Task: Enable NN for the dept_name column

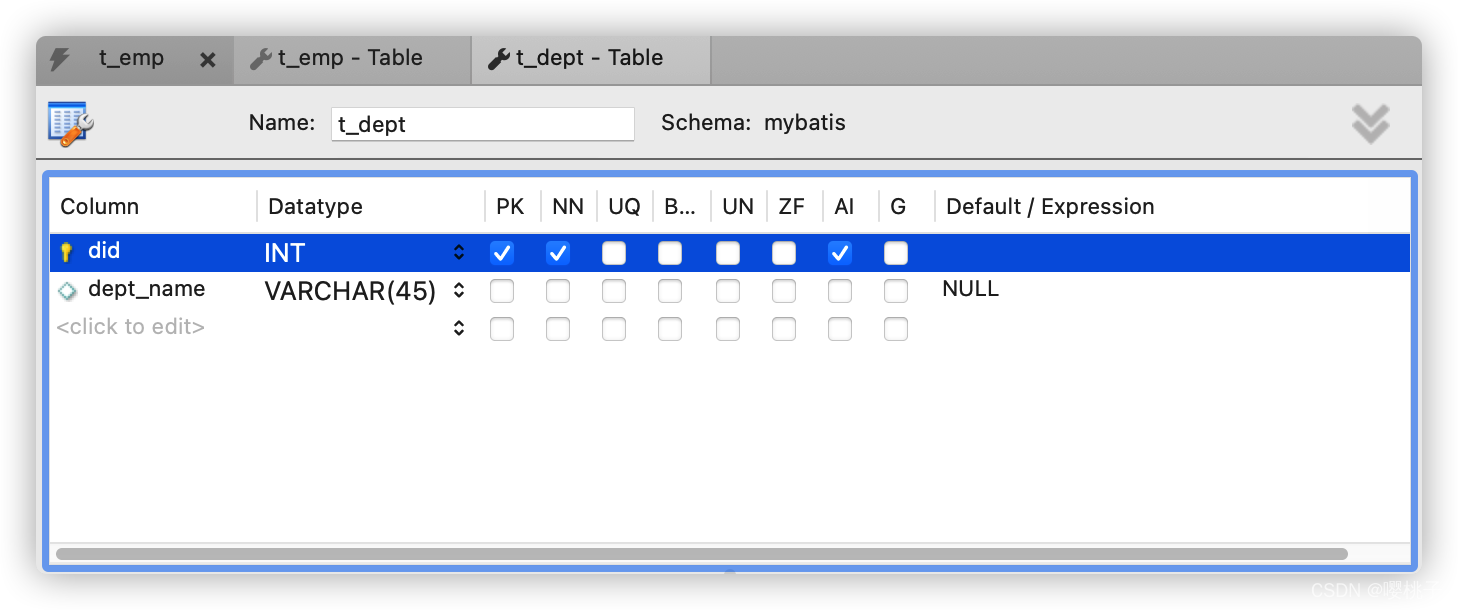Action: [x=557, y=290]
